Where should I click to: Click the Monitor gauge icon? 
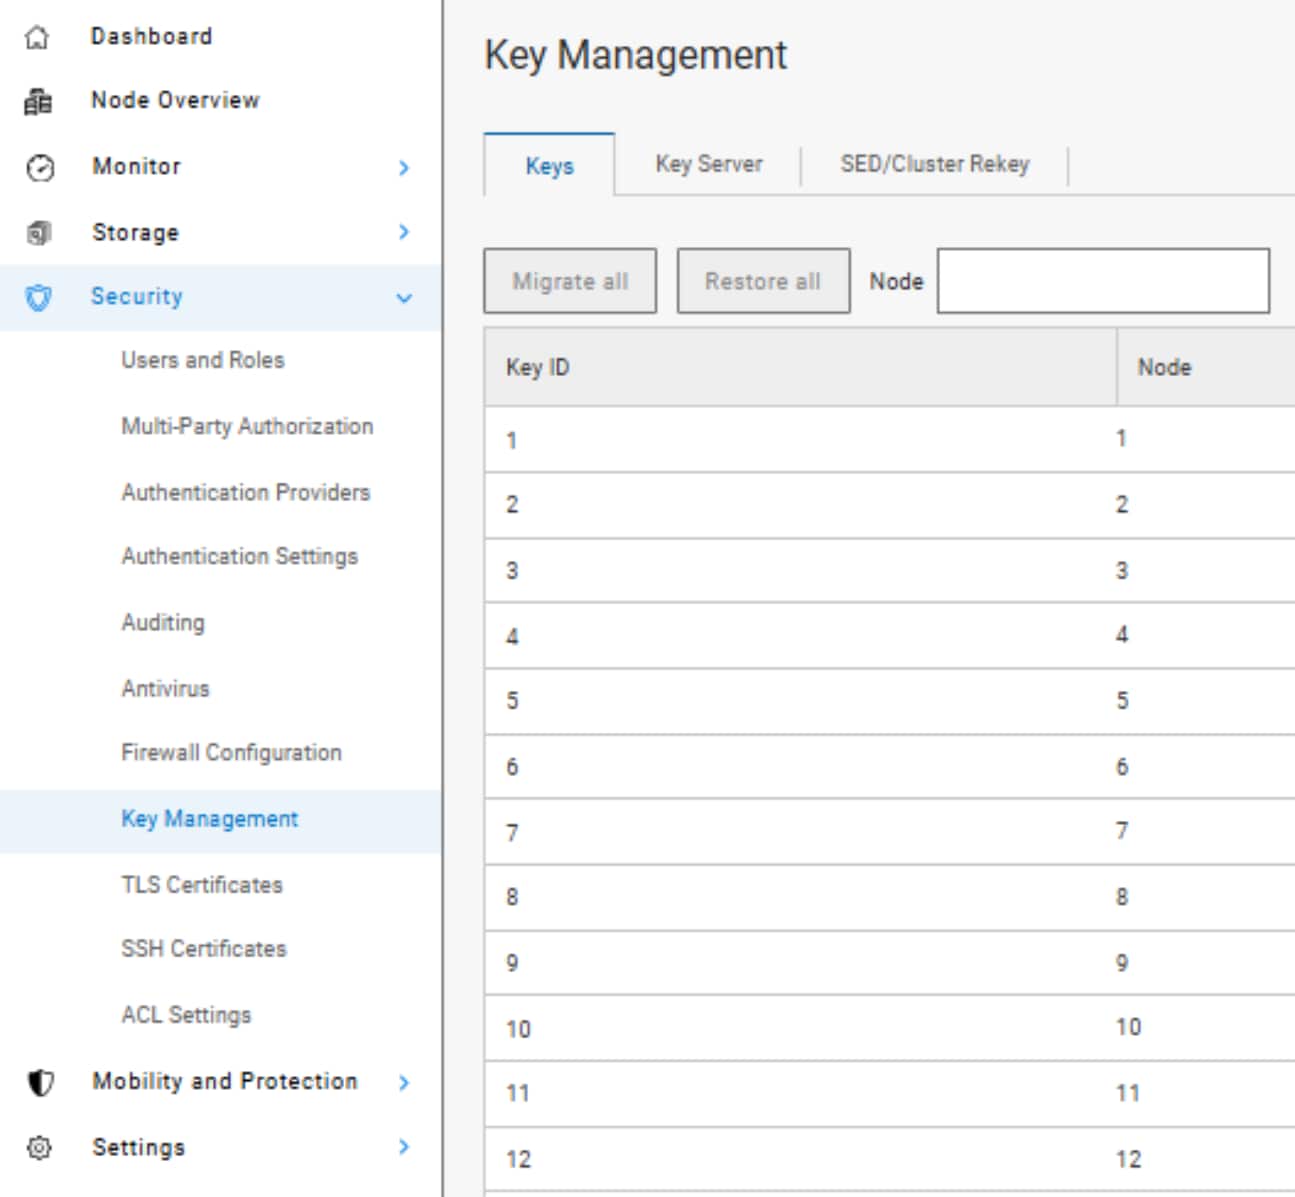pos(40,167)
